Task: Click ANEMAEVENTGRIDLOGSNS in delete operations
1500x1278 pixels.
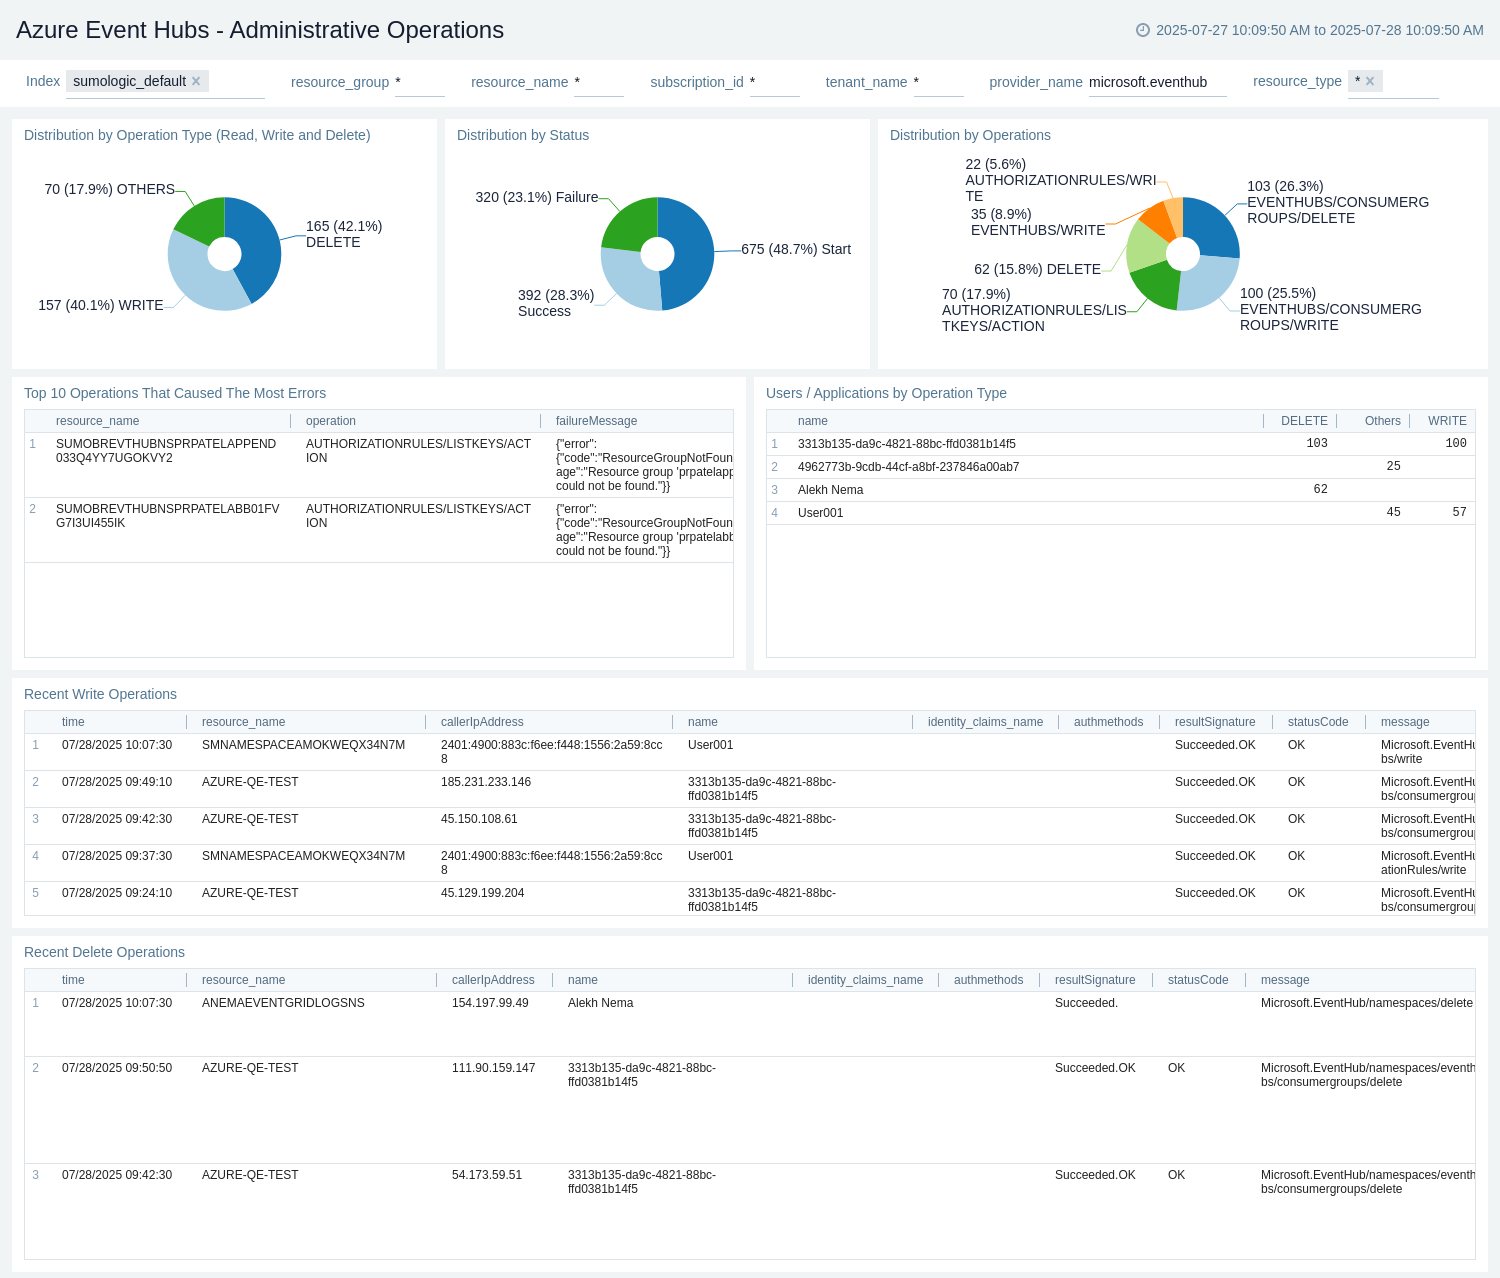Action: click(x=283, y=1003)
